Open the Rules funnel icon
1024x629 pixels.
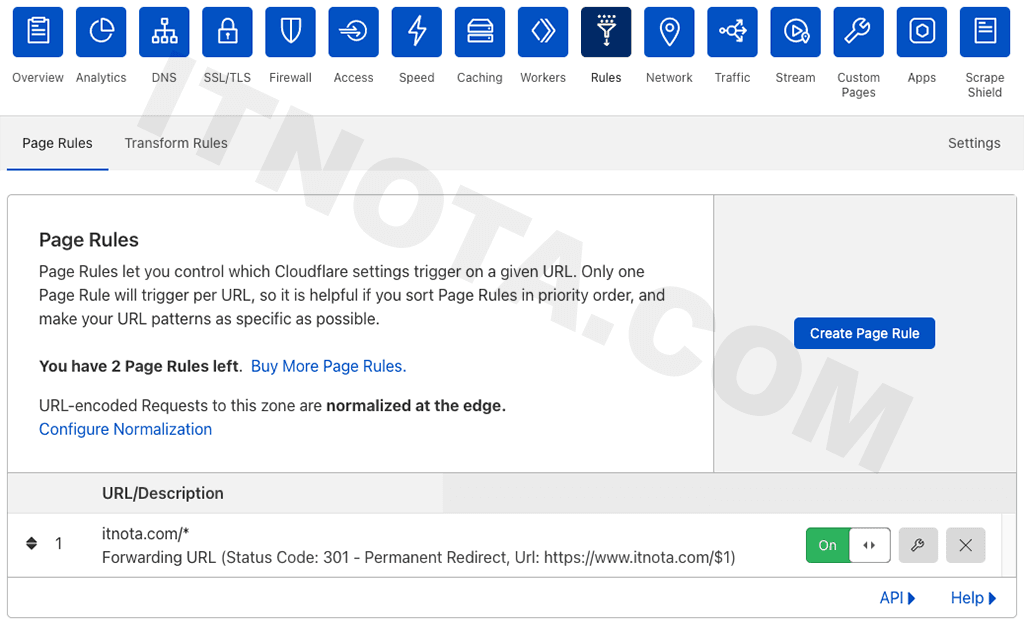pos(606,32)
